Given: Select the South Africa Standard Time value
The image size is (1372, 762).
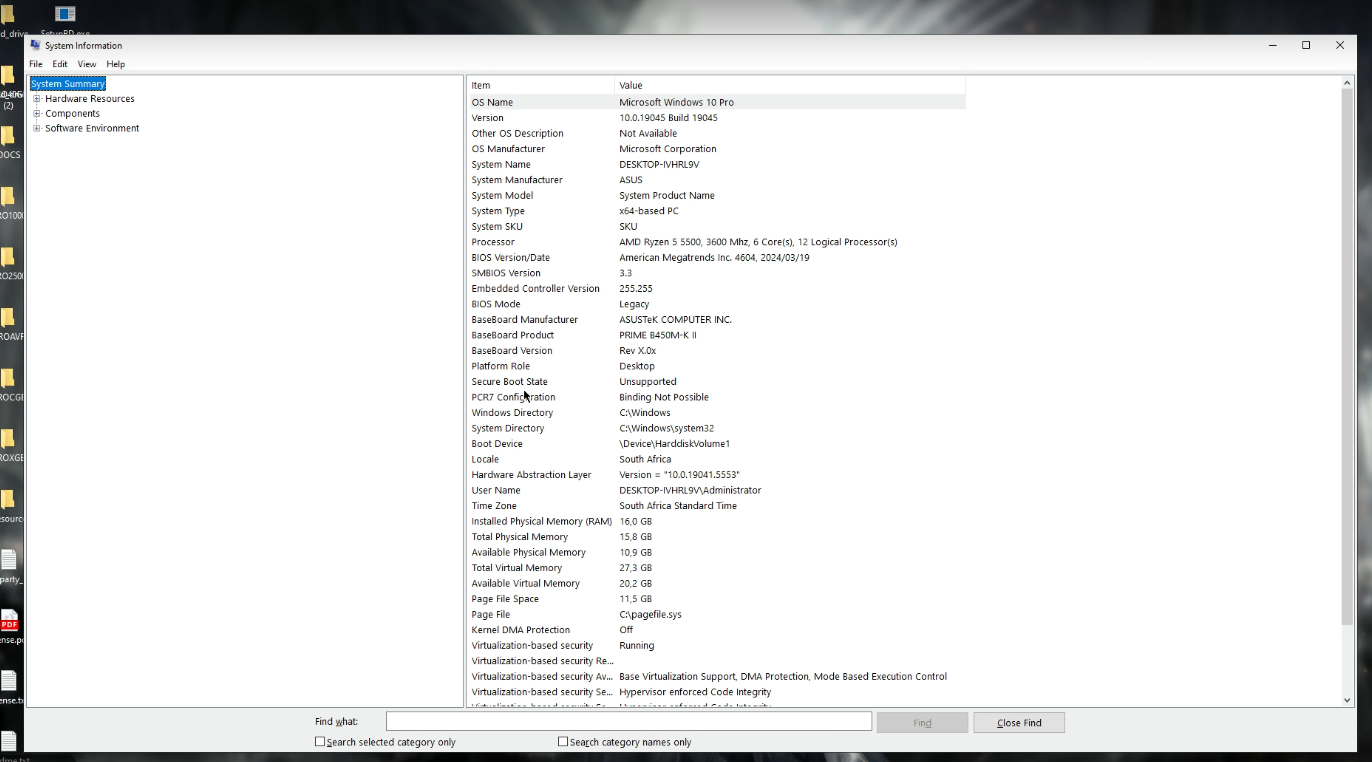Looking at the screenshot, I should tap(678, 506).
